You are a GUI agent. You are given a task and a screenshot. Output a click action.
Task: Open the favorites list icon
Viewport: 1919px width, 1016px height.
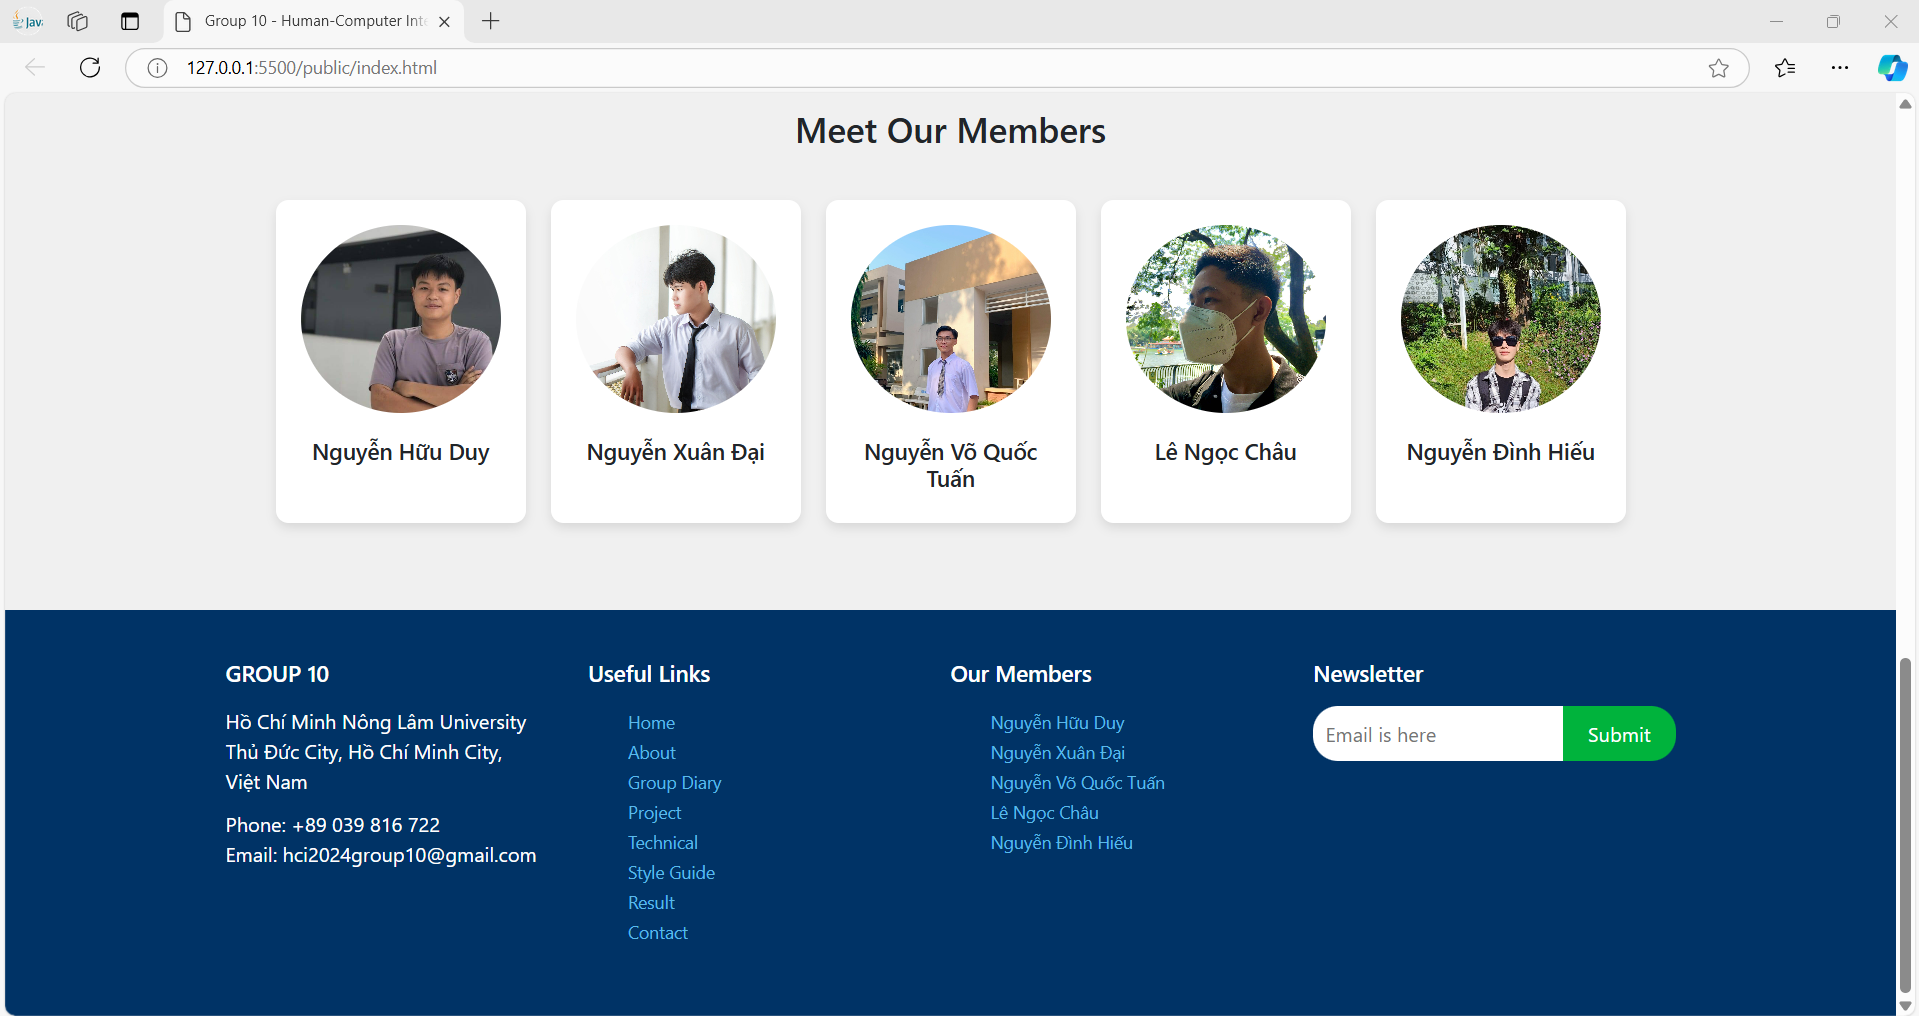[x=1785, y=68]
